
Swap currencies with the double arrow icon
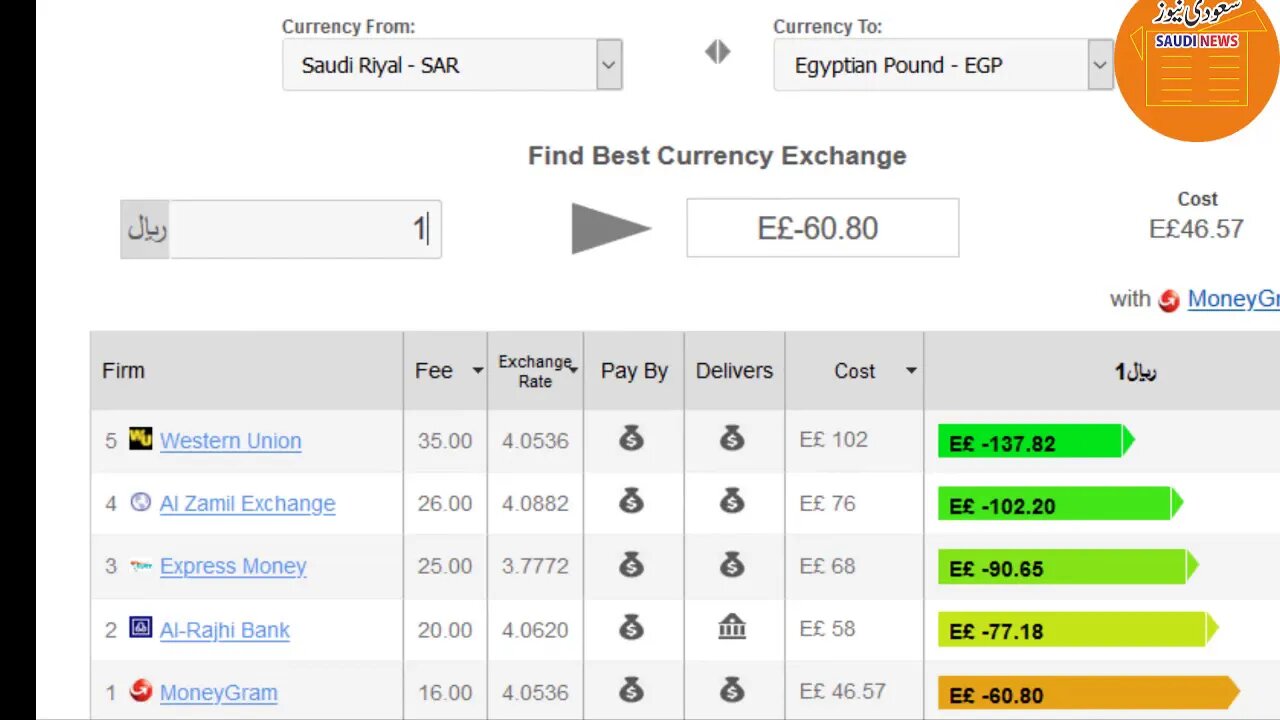tap(718, 52)
